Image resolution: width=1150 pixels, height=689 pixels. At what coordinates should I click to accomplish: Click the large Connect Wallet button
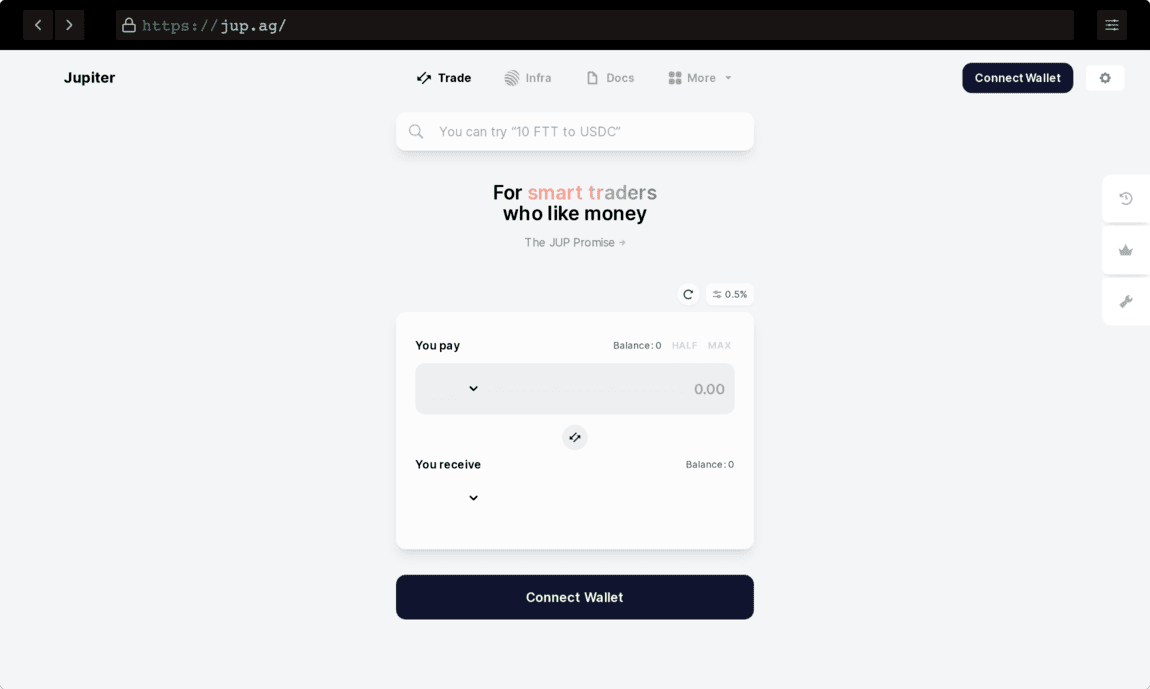574,597
